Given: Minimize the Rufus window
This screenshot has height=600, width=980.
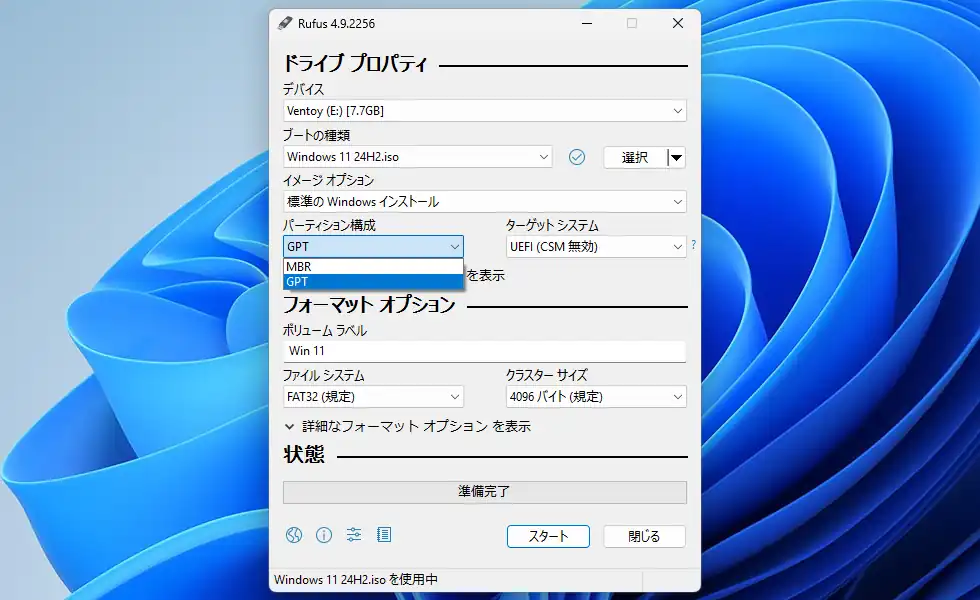Looking at the screenshot, I should click(x=587, y=24).
